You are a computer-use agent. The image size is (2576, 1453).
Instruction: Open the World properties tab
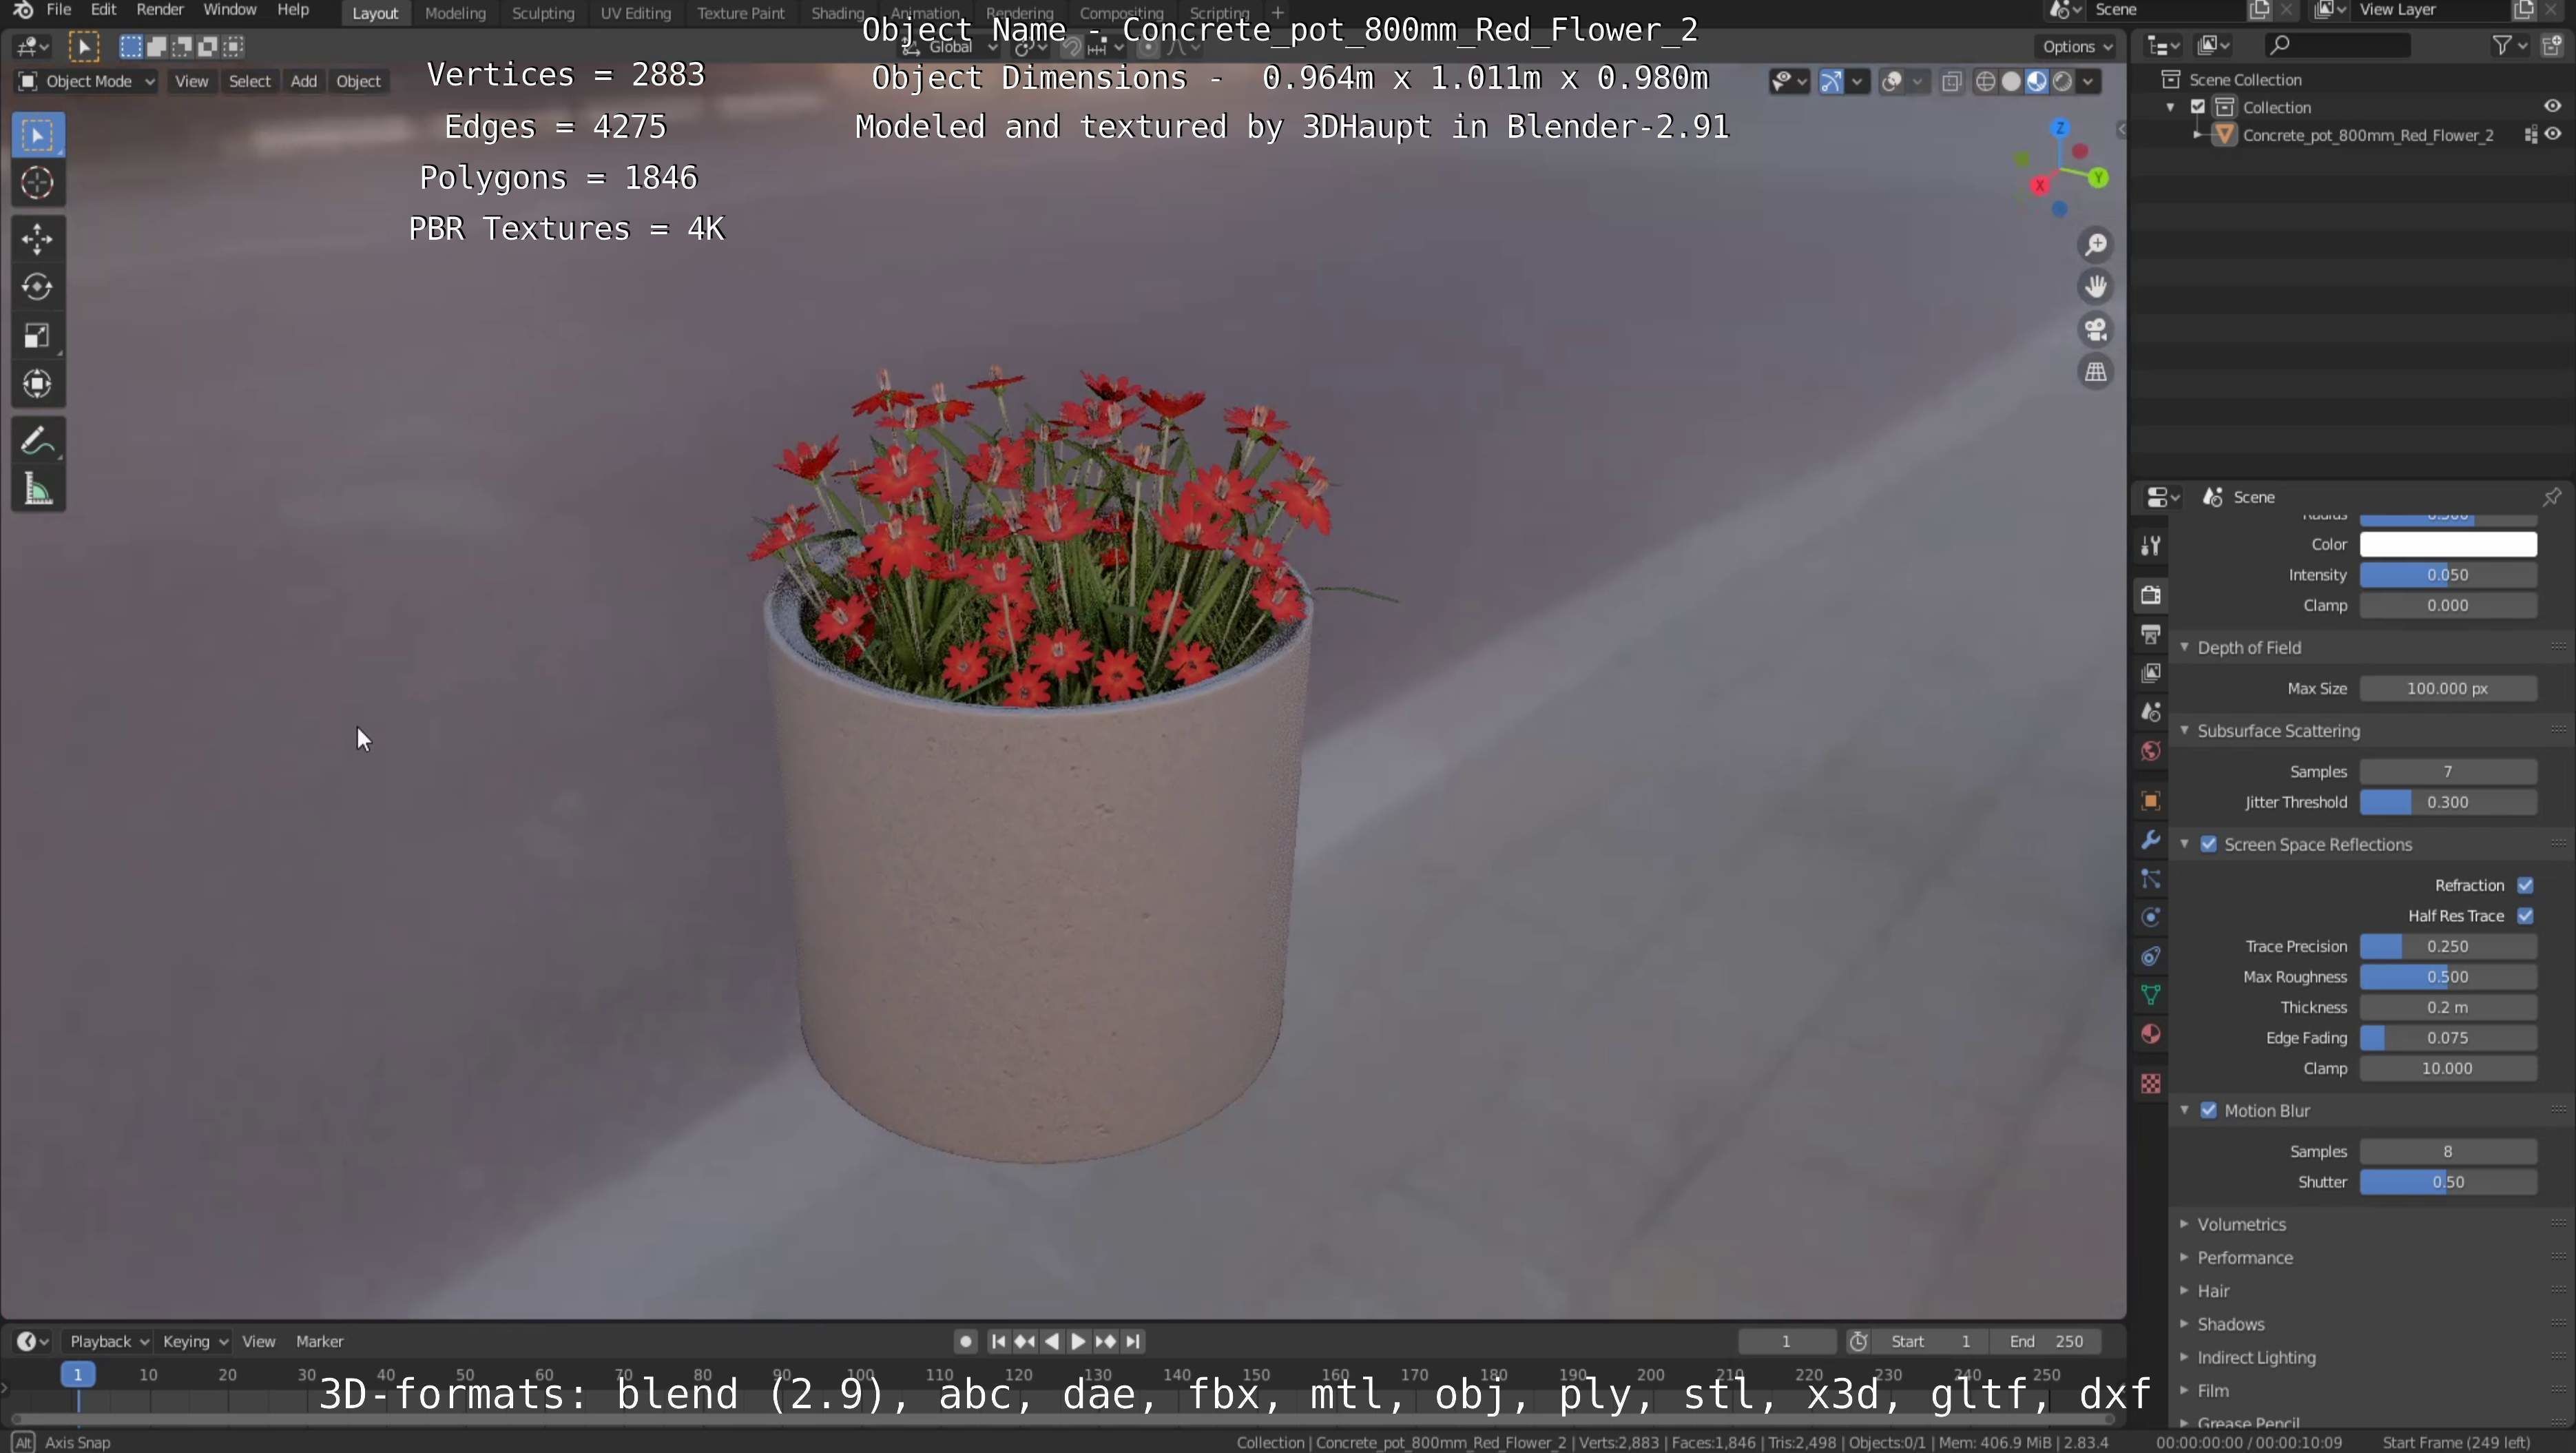(x=2150, y=751)
